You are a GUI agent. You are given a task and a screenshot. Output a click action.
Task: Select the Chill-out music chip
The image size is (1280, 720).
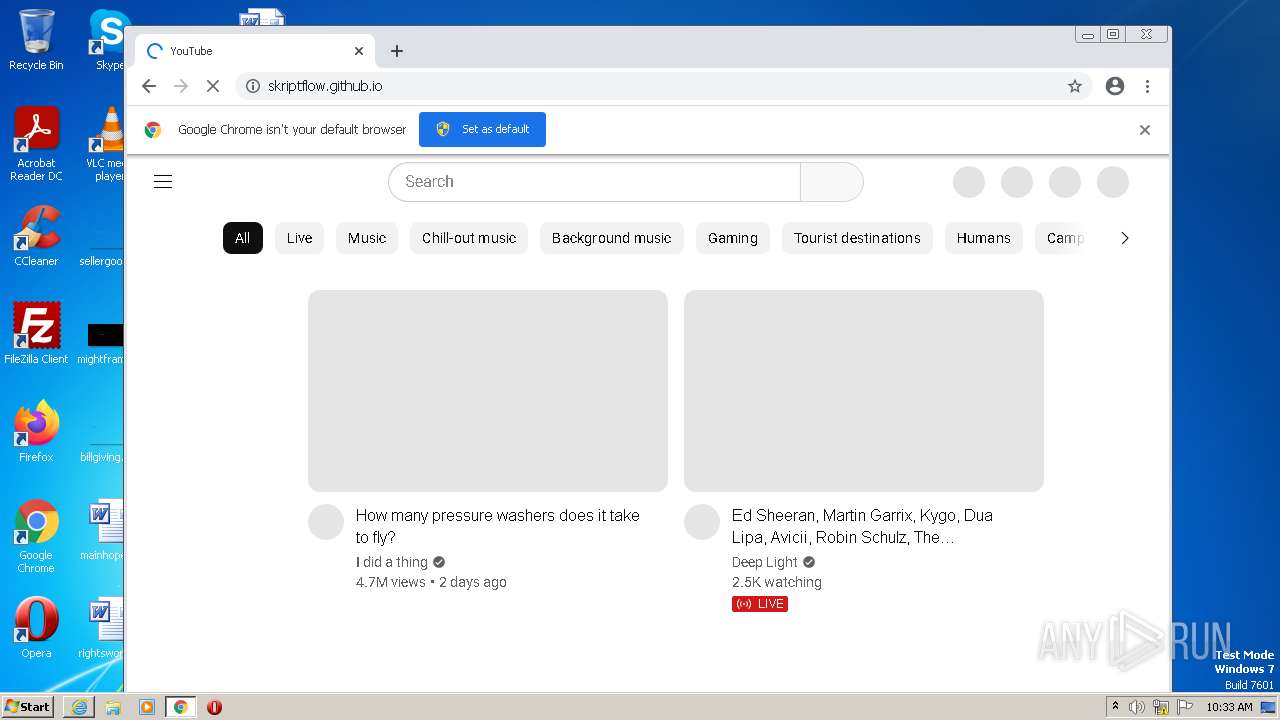click(469, 238)
